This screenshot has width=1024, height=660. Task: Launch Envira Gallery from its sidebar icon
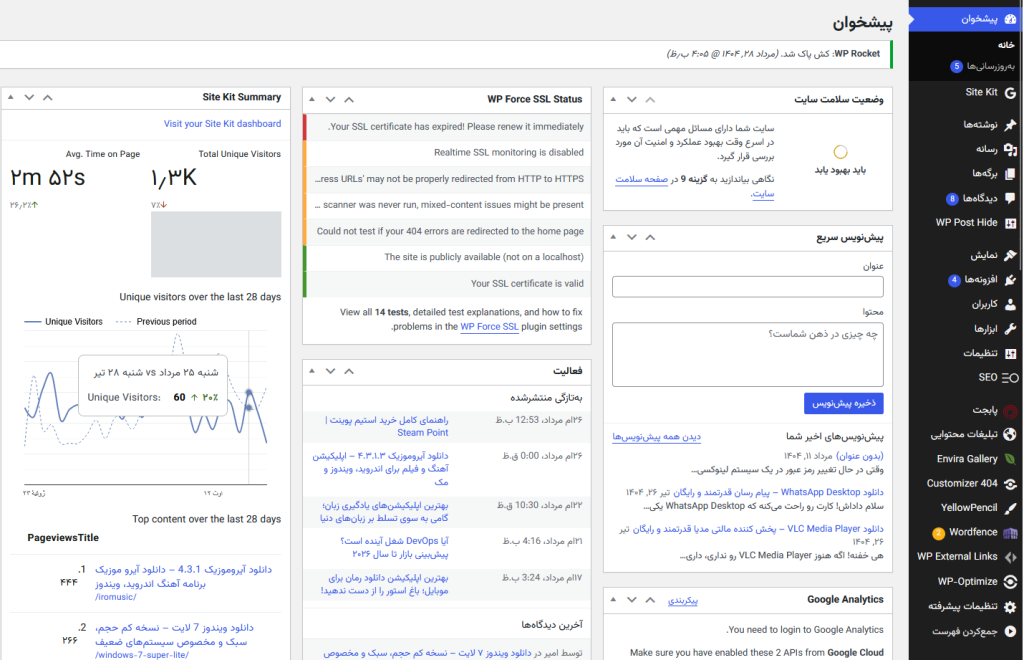click(x=1008, y=458)
